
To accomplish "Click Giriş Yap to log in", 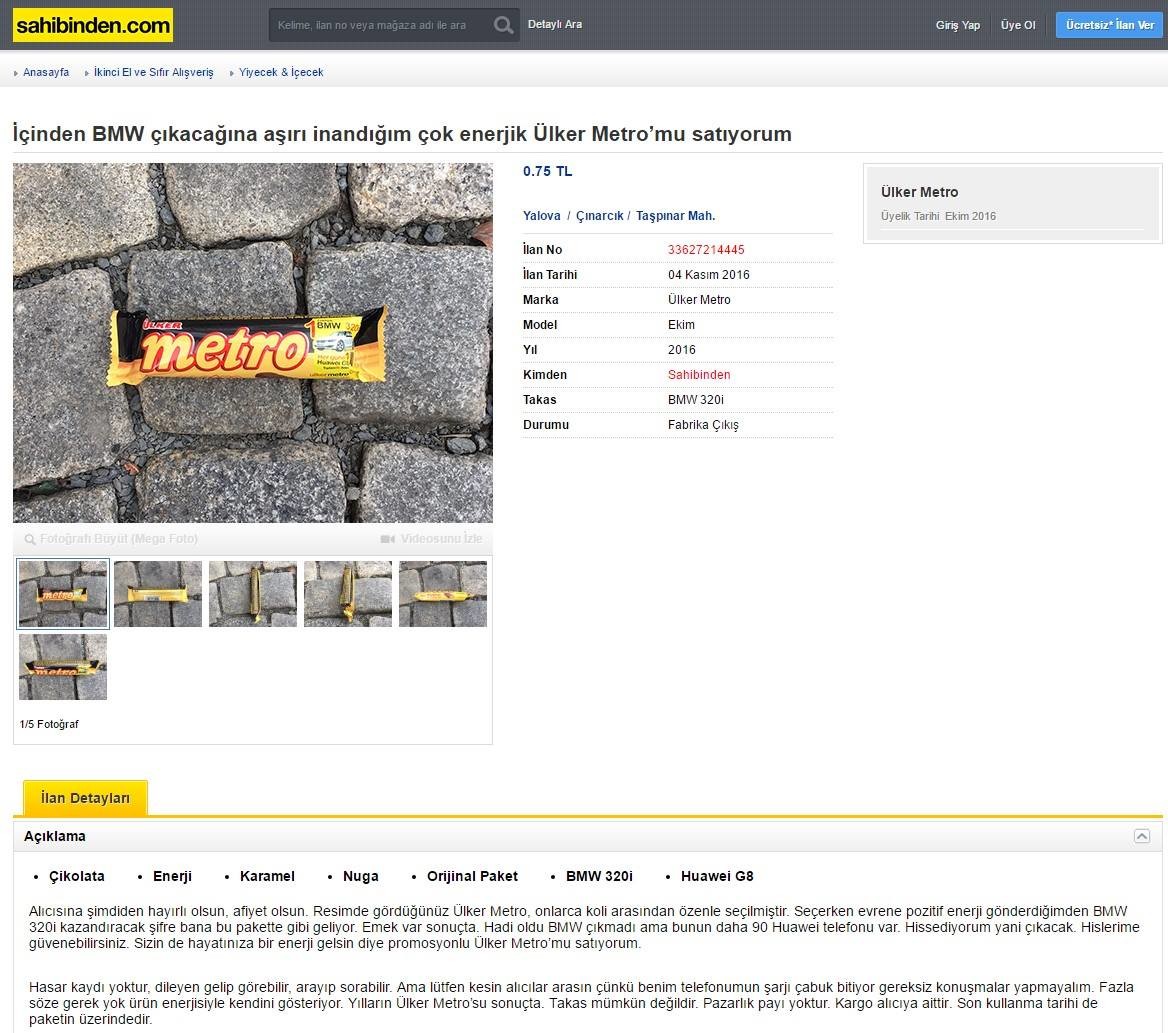I will coord(958,25).
